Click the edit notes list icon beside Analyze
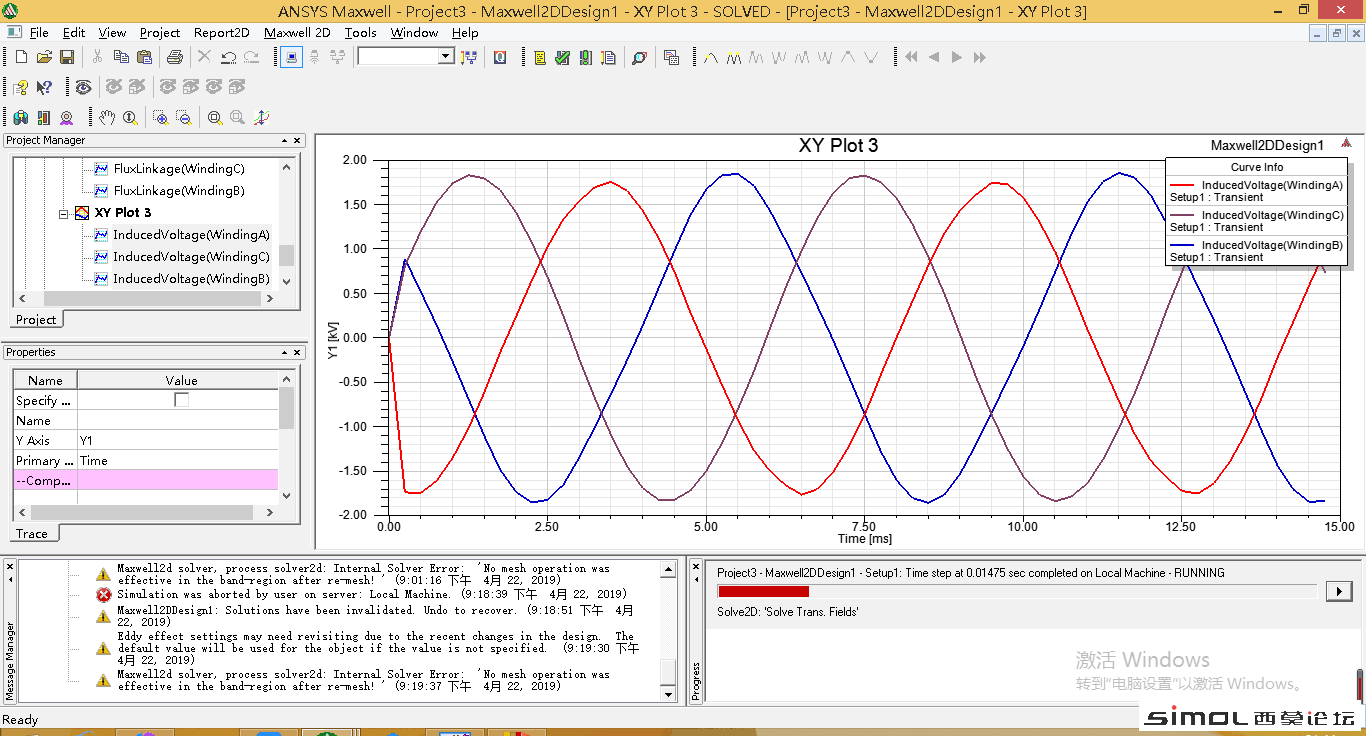 click(608, 57)
